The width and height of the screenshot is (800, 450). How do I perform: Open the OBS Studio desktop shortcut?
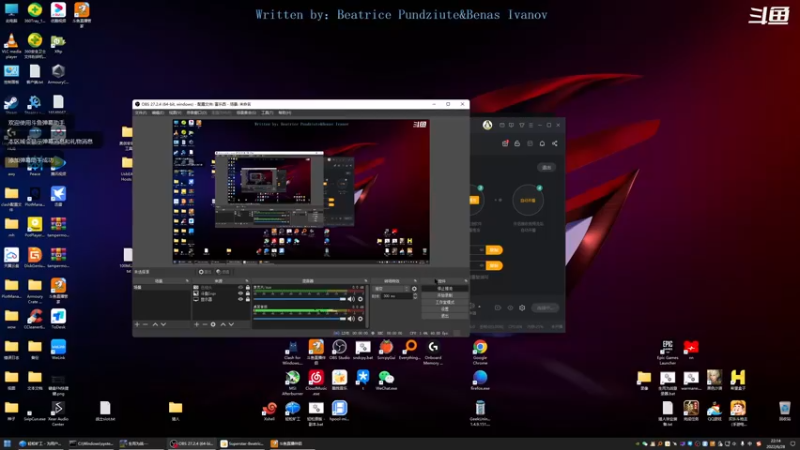pyautogui.click(x=339, y=351)
